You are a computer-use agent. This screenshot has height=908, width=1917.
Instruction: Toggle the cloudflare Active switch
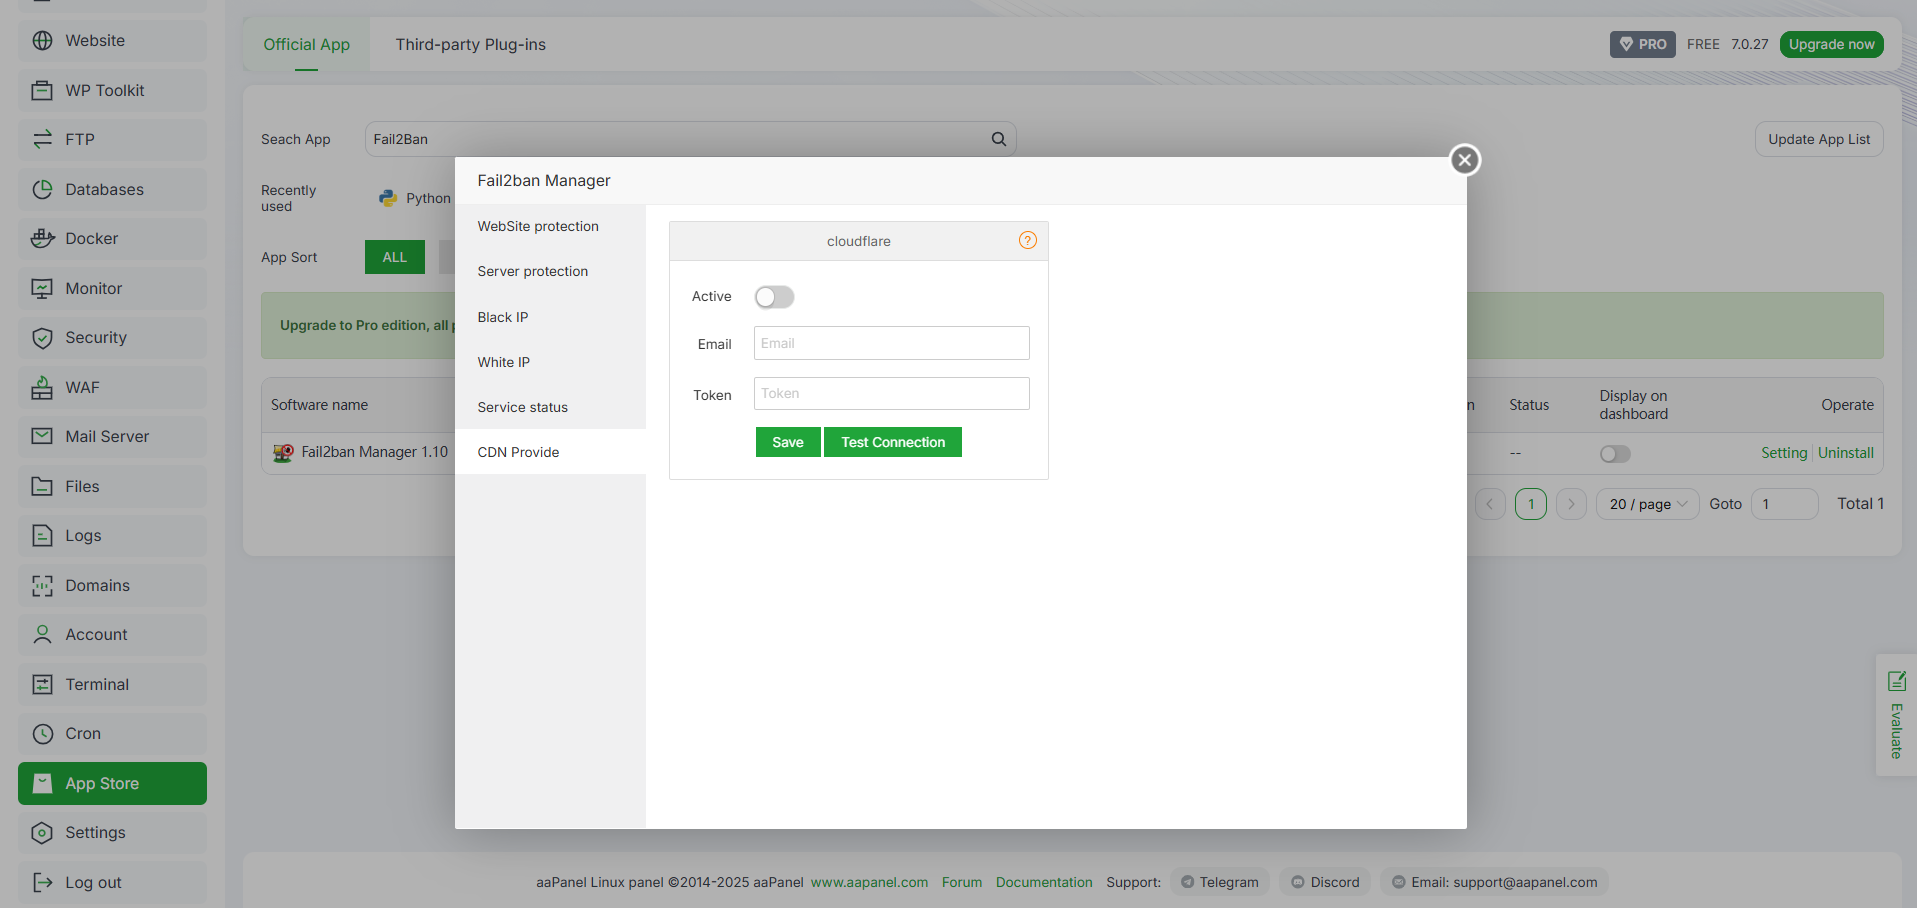[775, 297]
